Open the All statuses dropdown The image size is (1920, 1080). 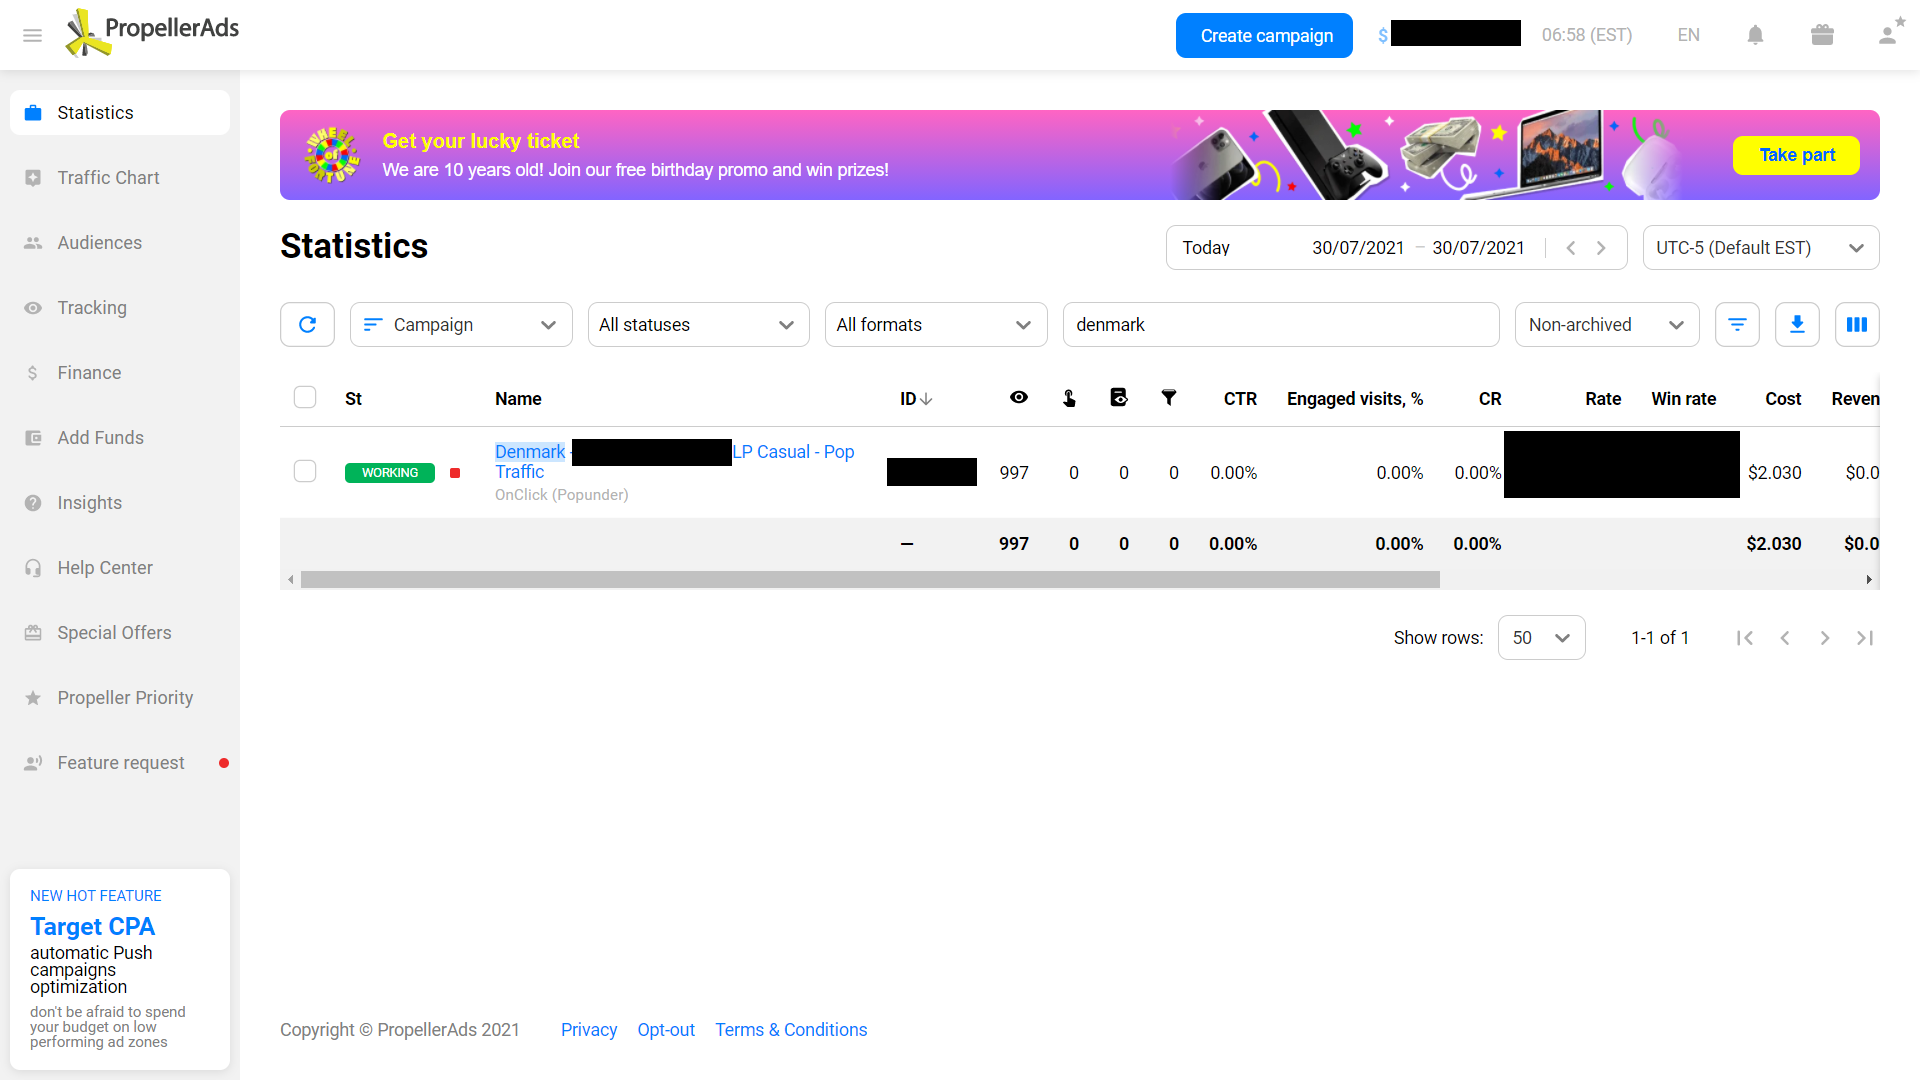698,325
